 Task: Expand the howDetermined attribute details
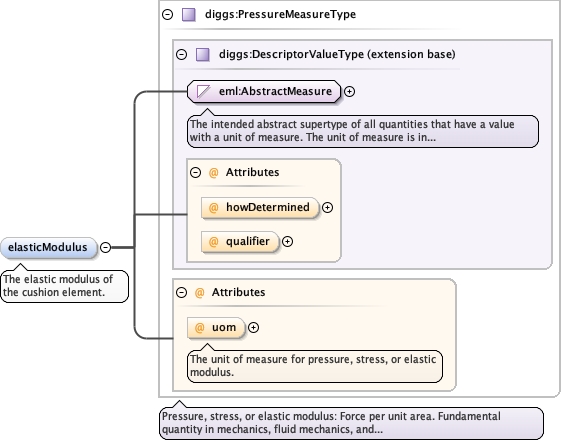(327, 208)
